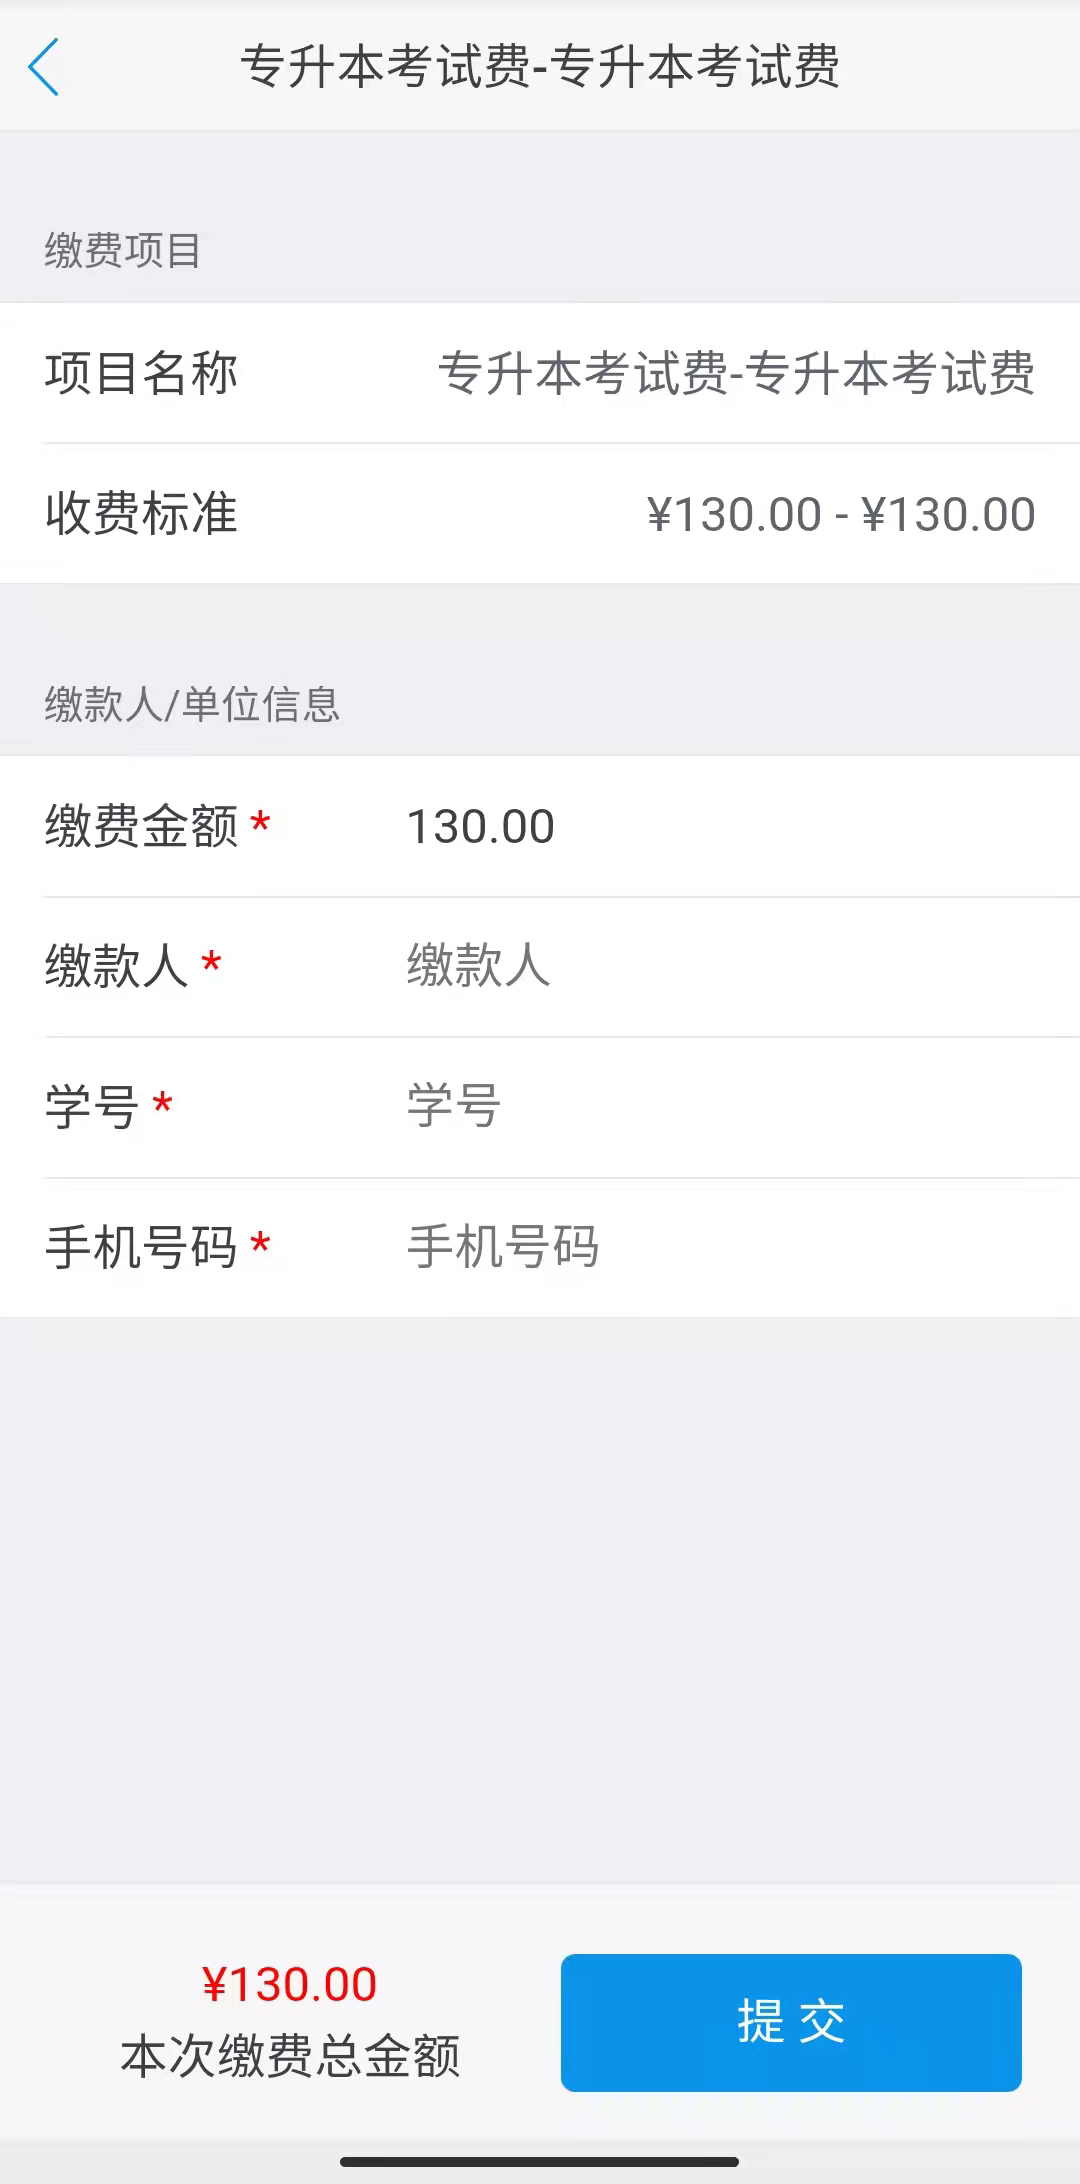Tap the ¥130.00 total amount text
Viewport: 1080px width, 2184px height.
click(x=288, y=1983)
